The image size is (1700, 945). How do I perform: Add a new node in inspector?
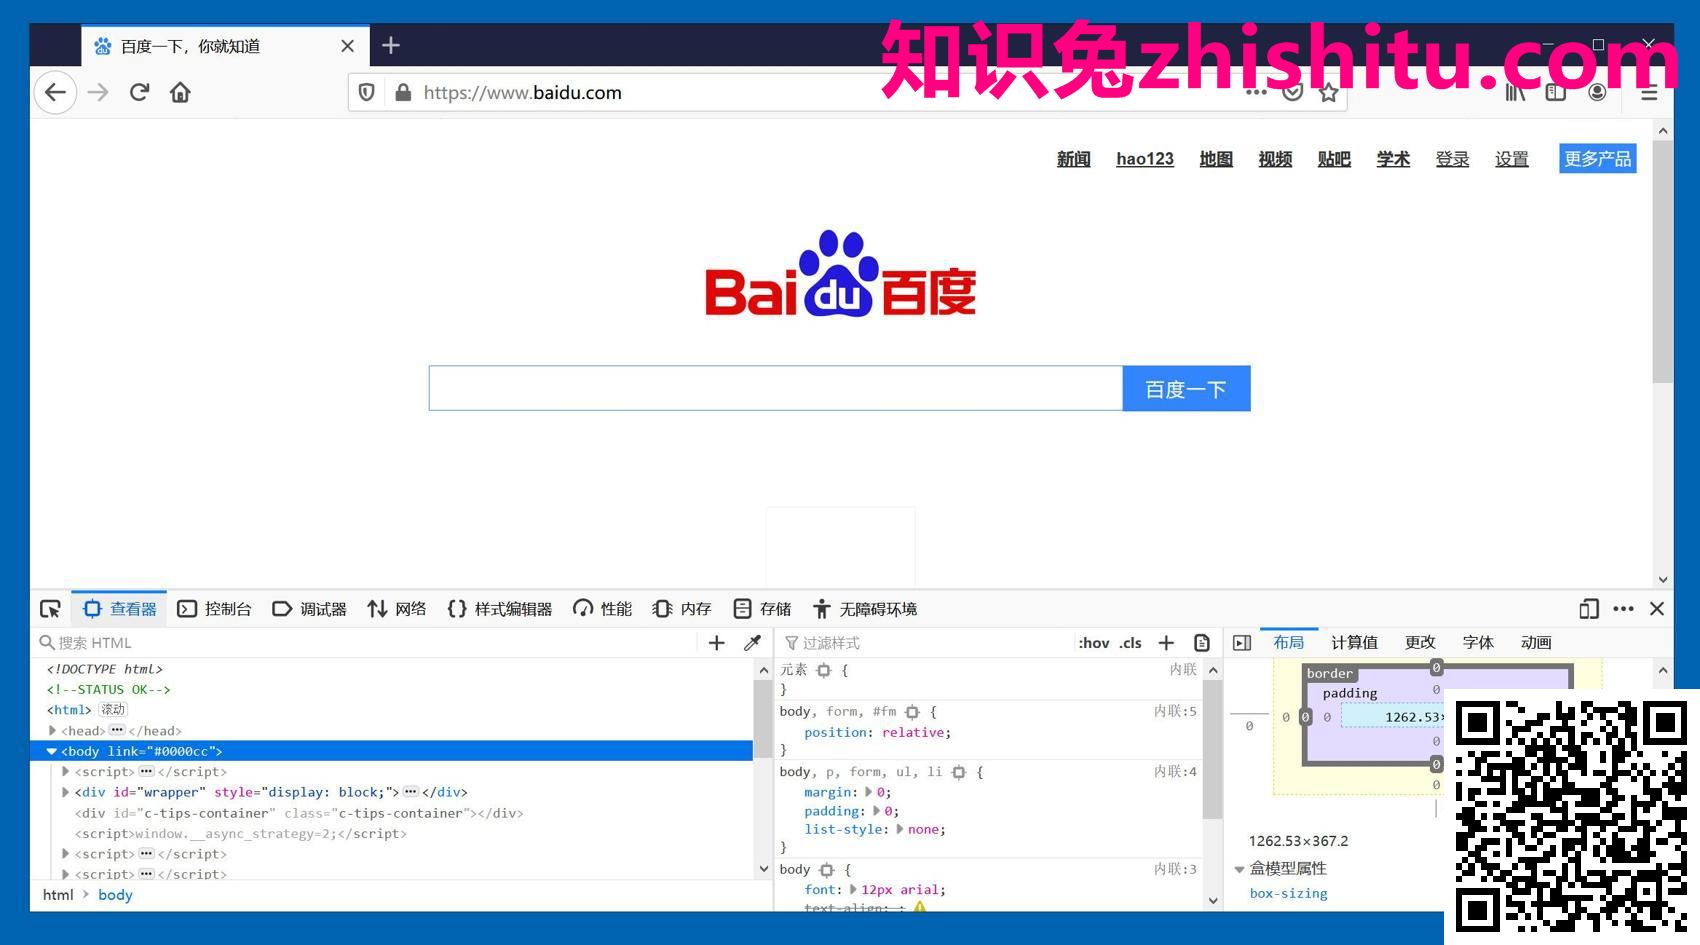point(716,643)
